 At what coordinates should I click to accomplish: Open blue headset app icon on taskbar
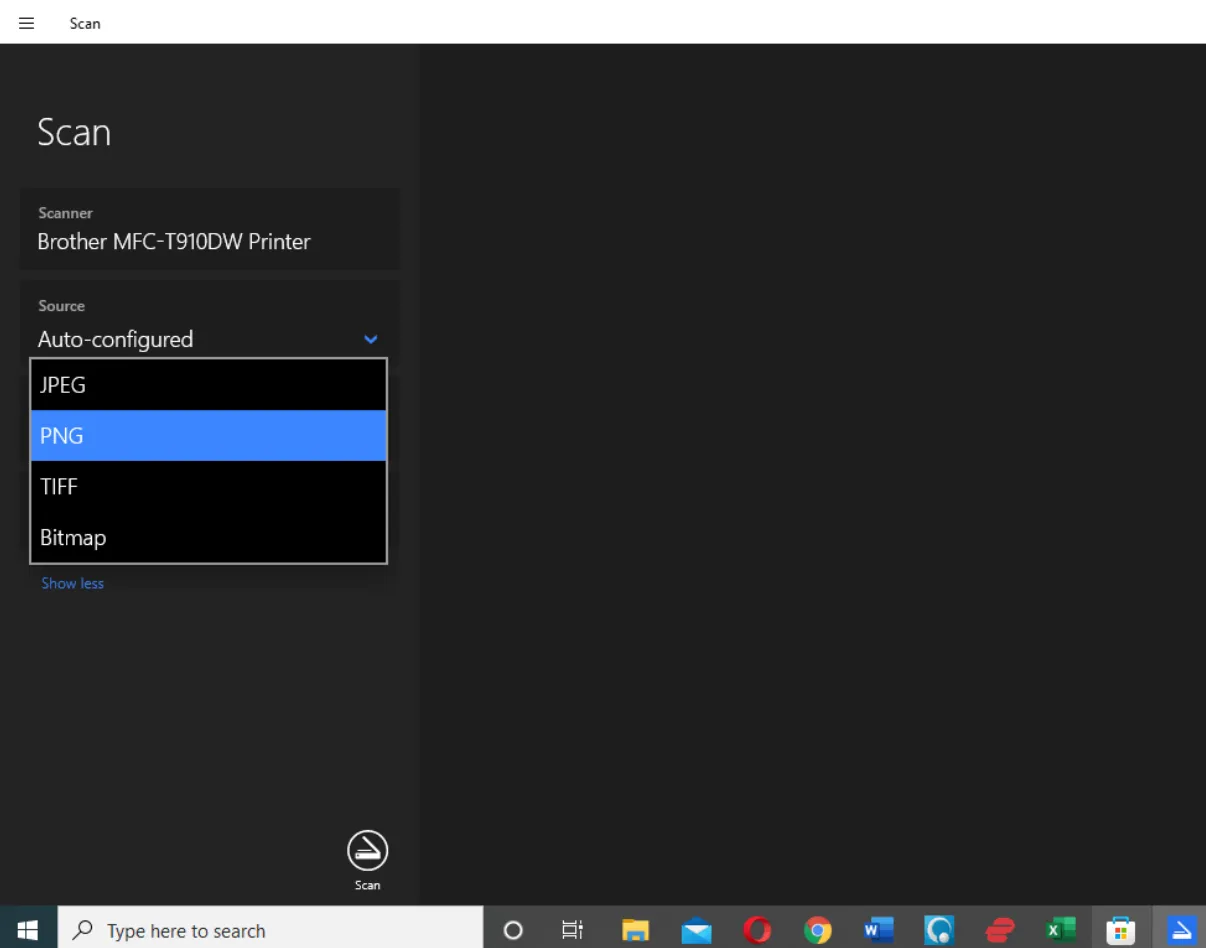(x=939, y=931)
